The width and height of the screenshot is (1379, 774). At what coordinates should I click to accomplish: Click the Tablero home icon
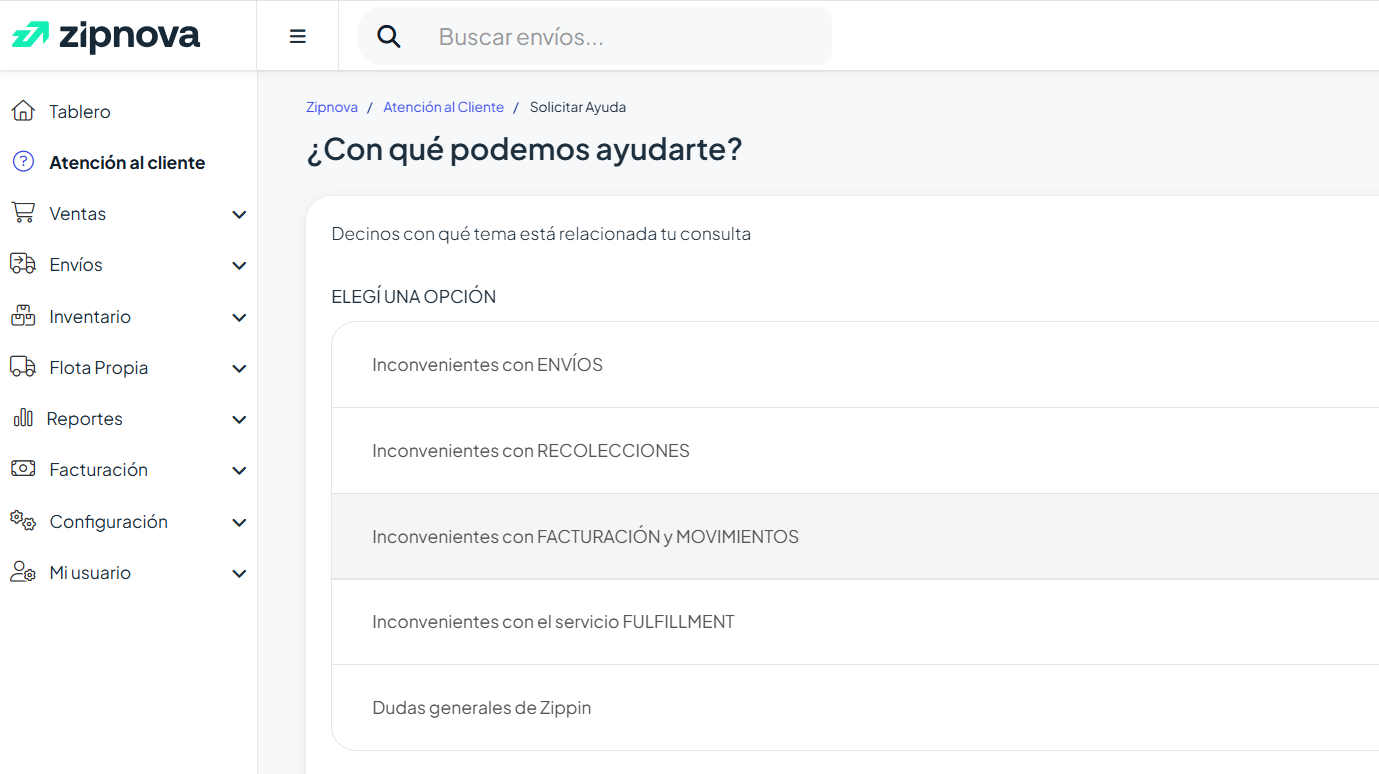[x=23, y=111]
